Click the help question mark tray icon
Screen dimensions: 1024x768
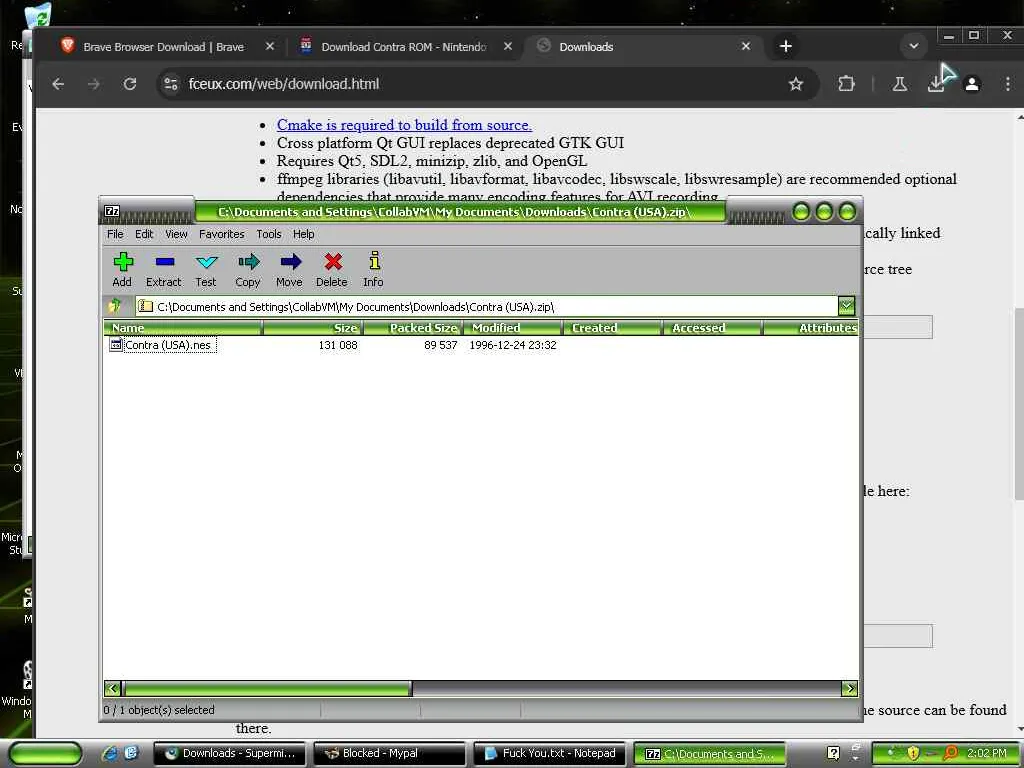click(x=833, y=753)
